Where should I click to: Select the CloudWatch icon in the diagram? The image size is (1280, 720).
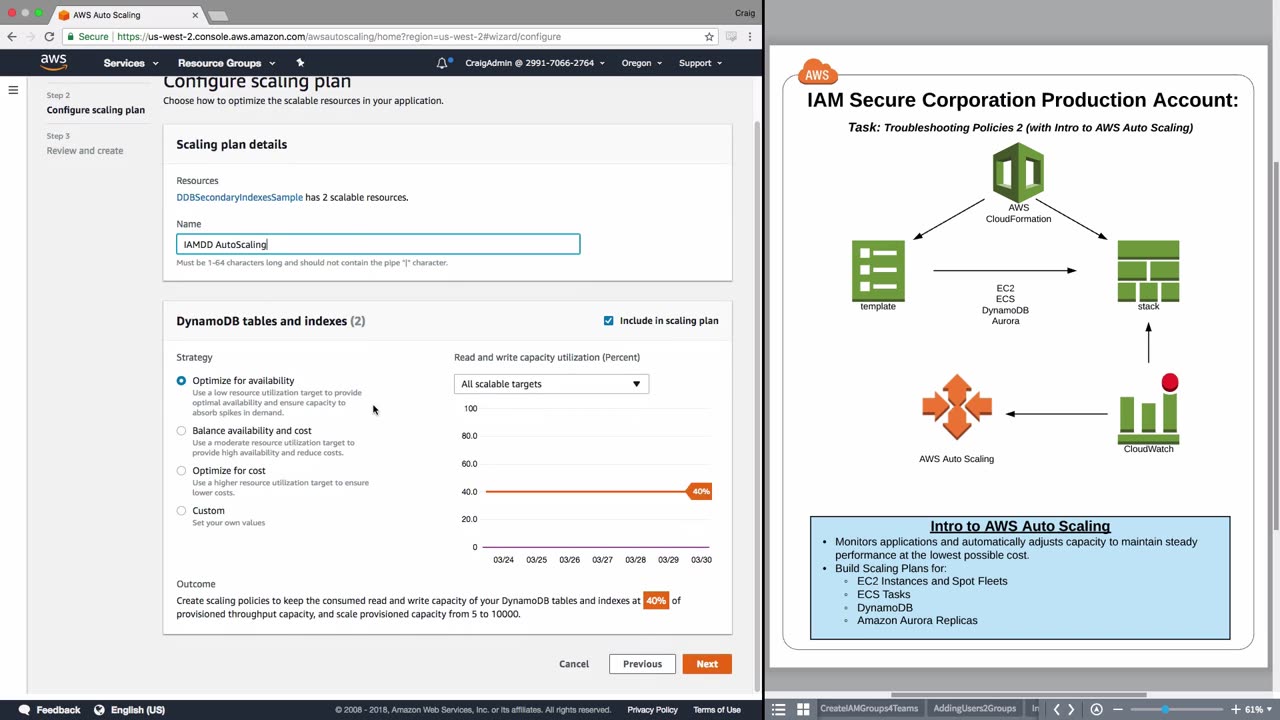tap(1148, 418)
